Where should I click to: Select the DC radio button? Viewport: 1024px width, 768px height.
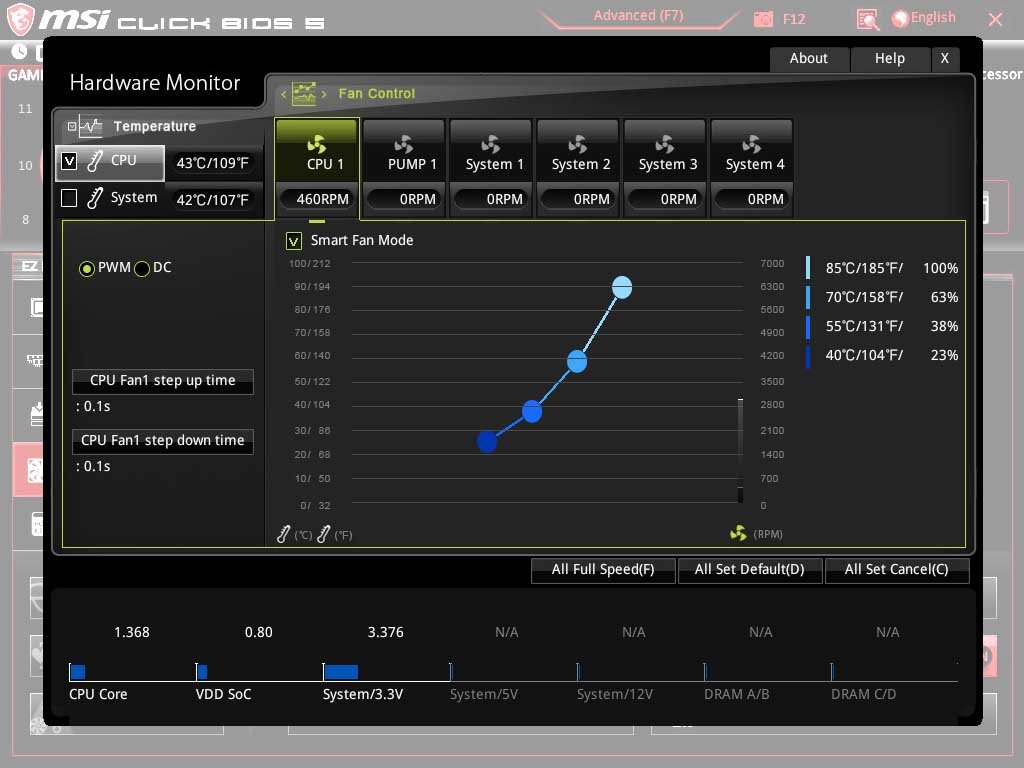142,268
